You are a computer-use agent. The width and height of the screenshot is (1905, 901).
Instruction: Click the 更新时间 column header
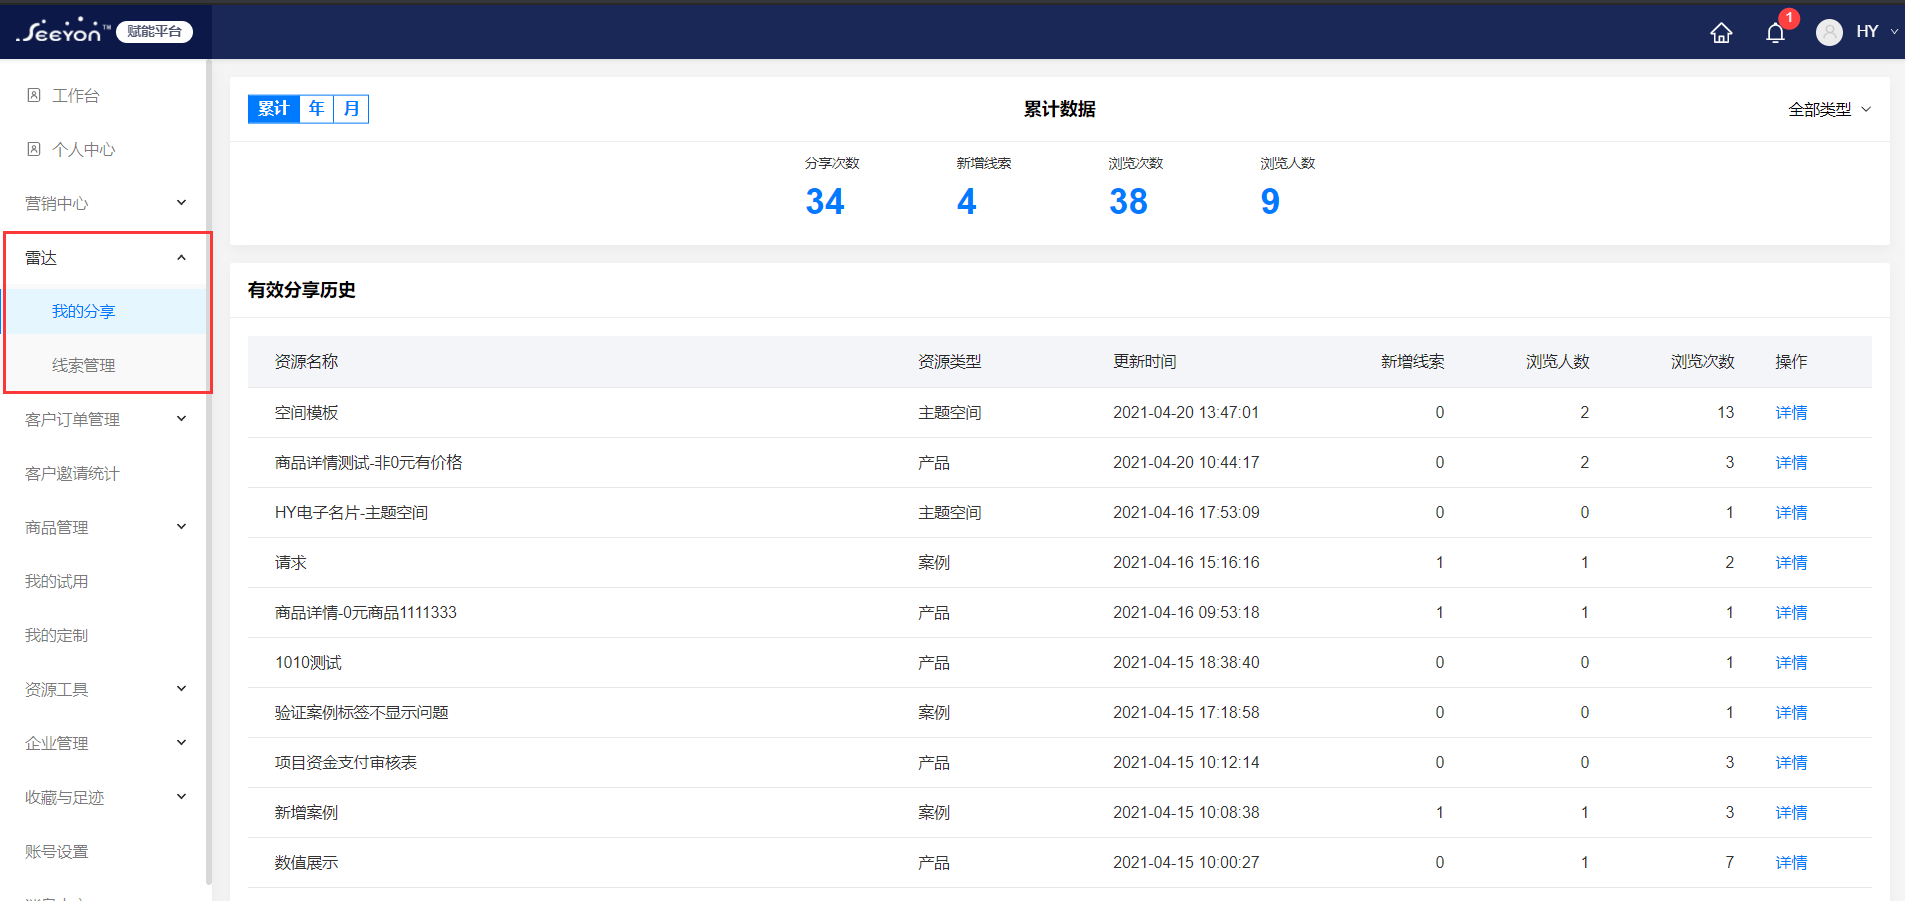(x=1145, y=361)
